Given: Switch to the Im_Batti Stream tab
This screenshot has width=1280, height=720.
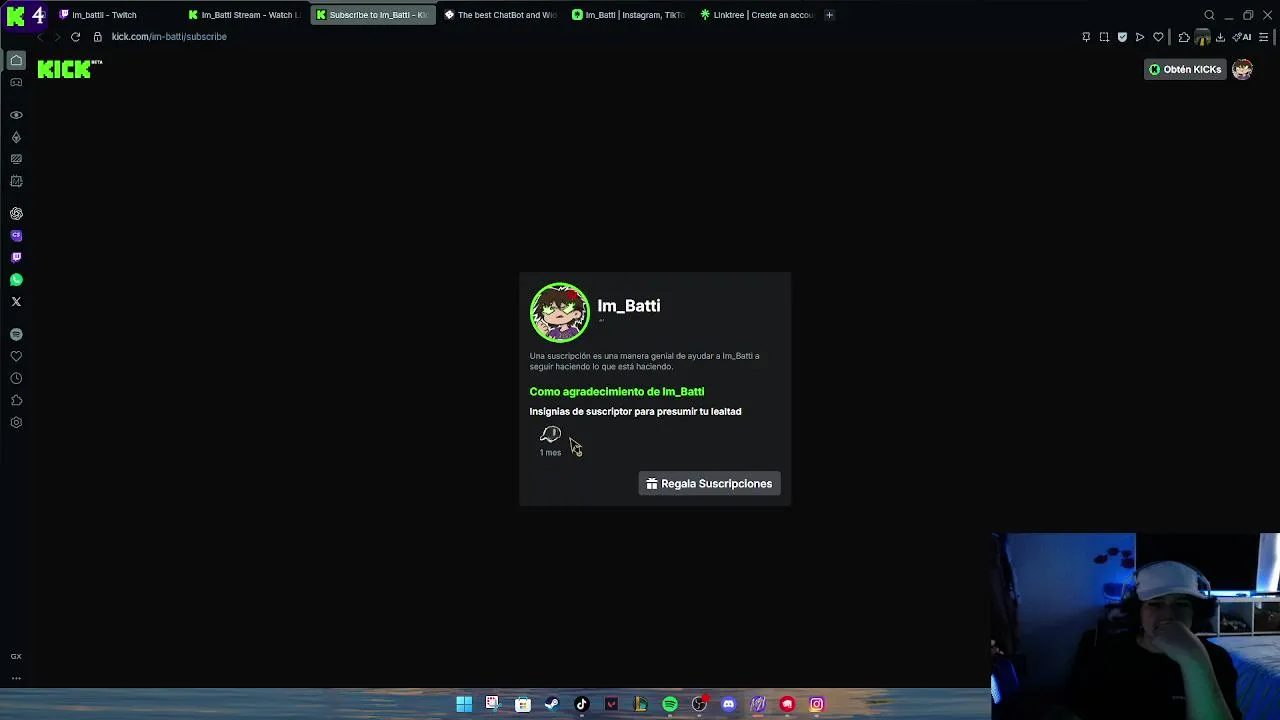Looking at the screenshot, I should coord(245,15).
